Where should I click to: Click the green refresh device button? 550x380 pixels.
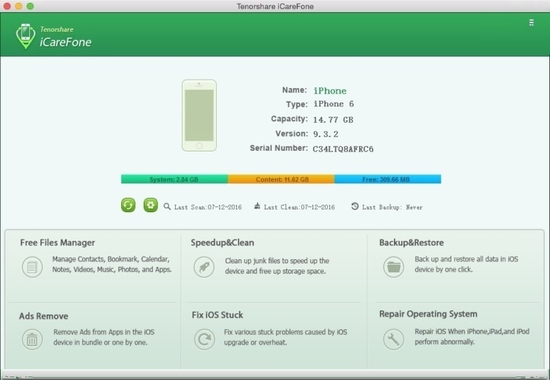tap(128, 205)
